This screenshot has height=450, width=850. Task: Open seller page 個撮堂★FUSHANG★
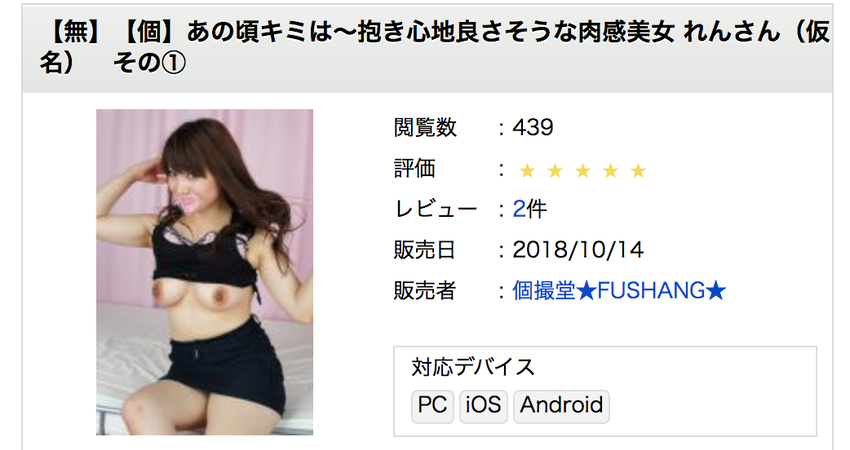coord(619,291)
